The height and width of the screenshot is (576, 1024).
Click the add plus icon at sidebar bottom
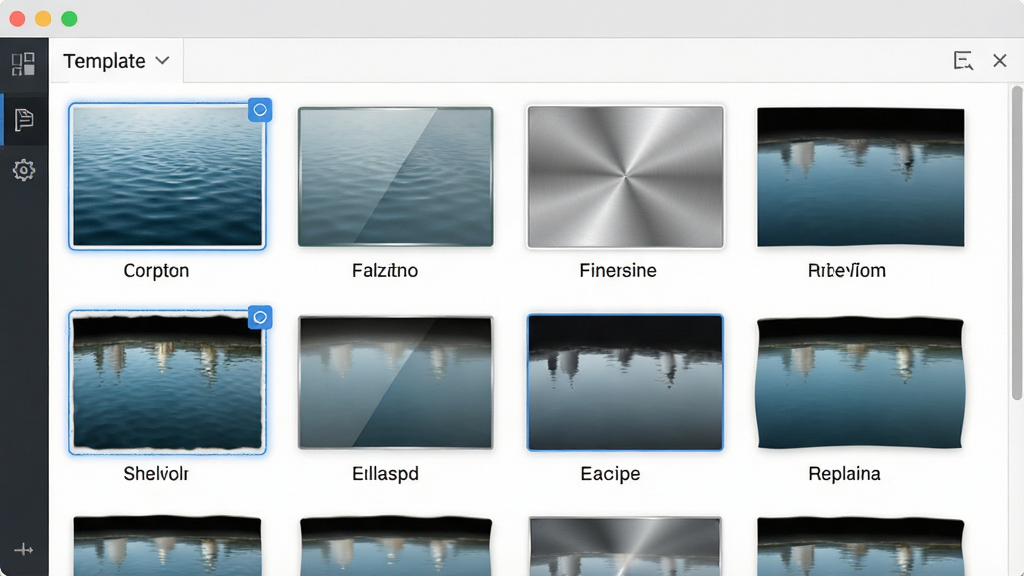(x=24, y=550)
